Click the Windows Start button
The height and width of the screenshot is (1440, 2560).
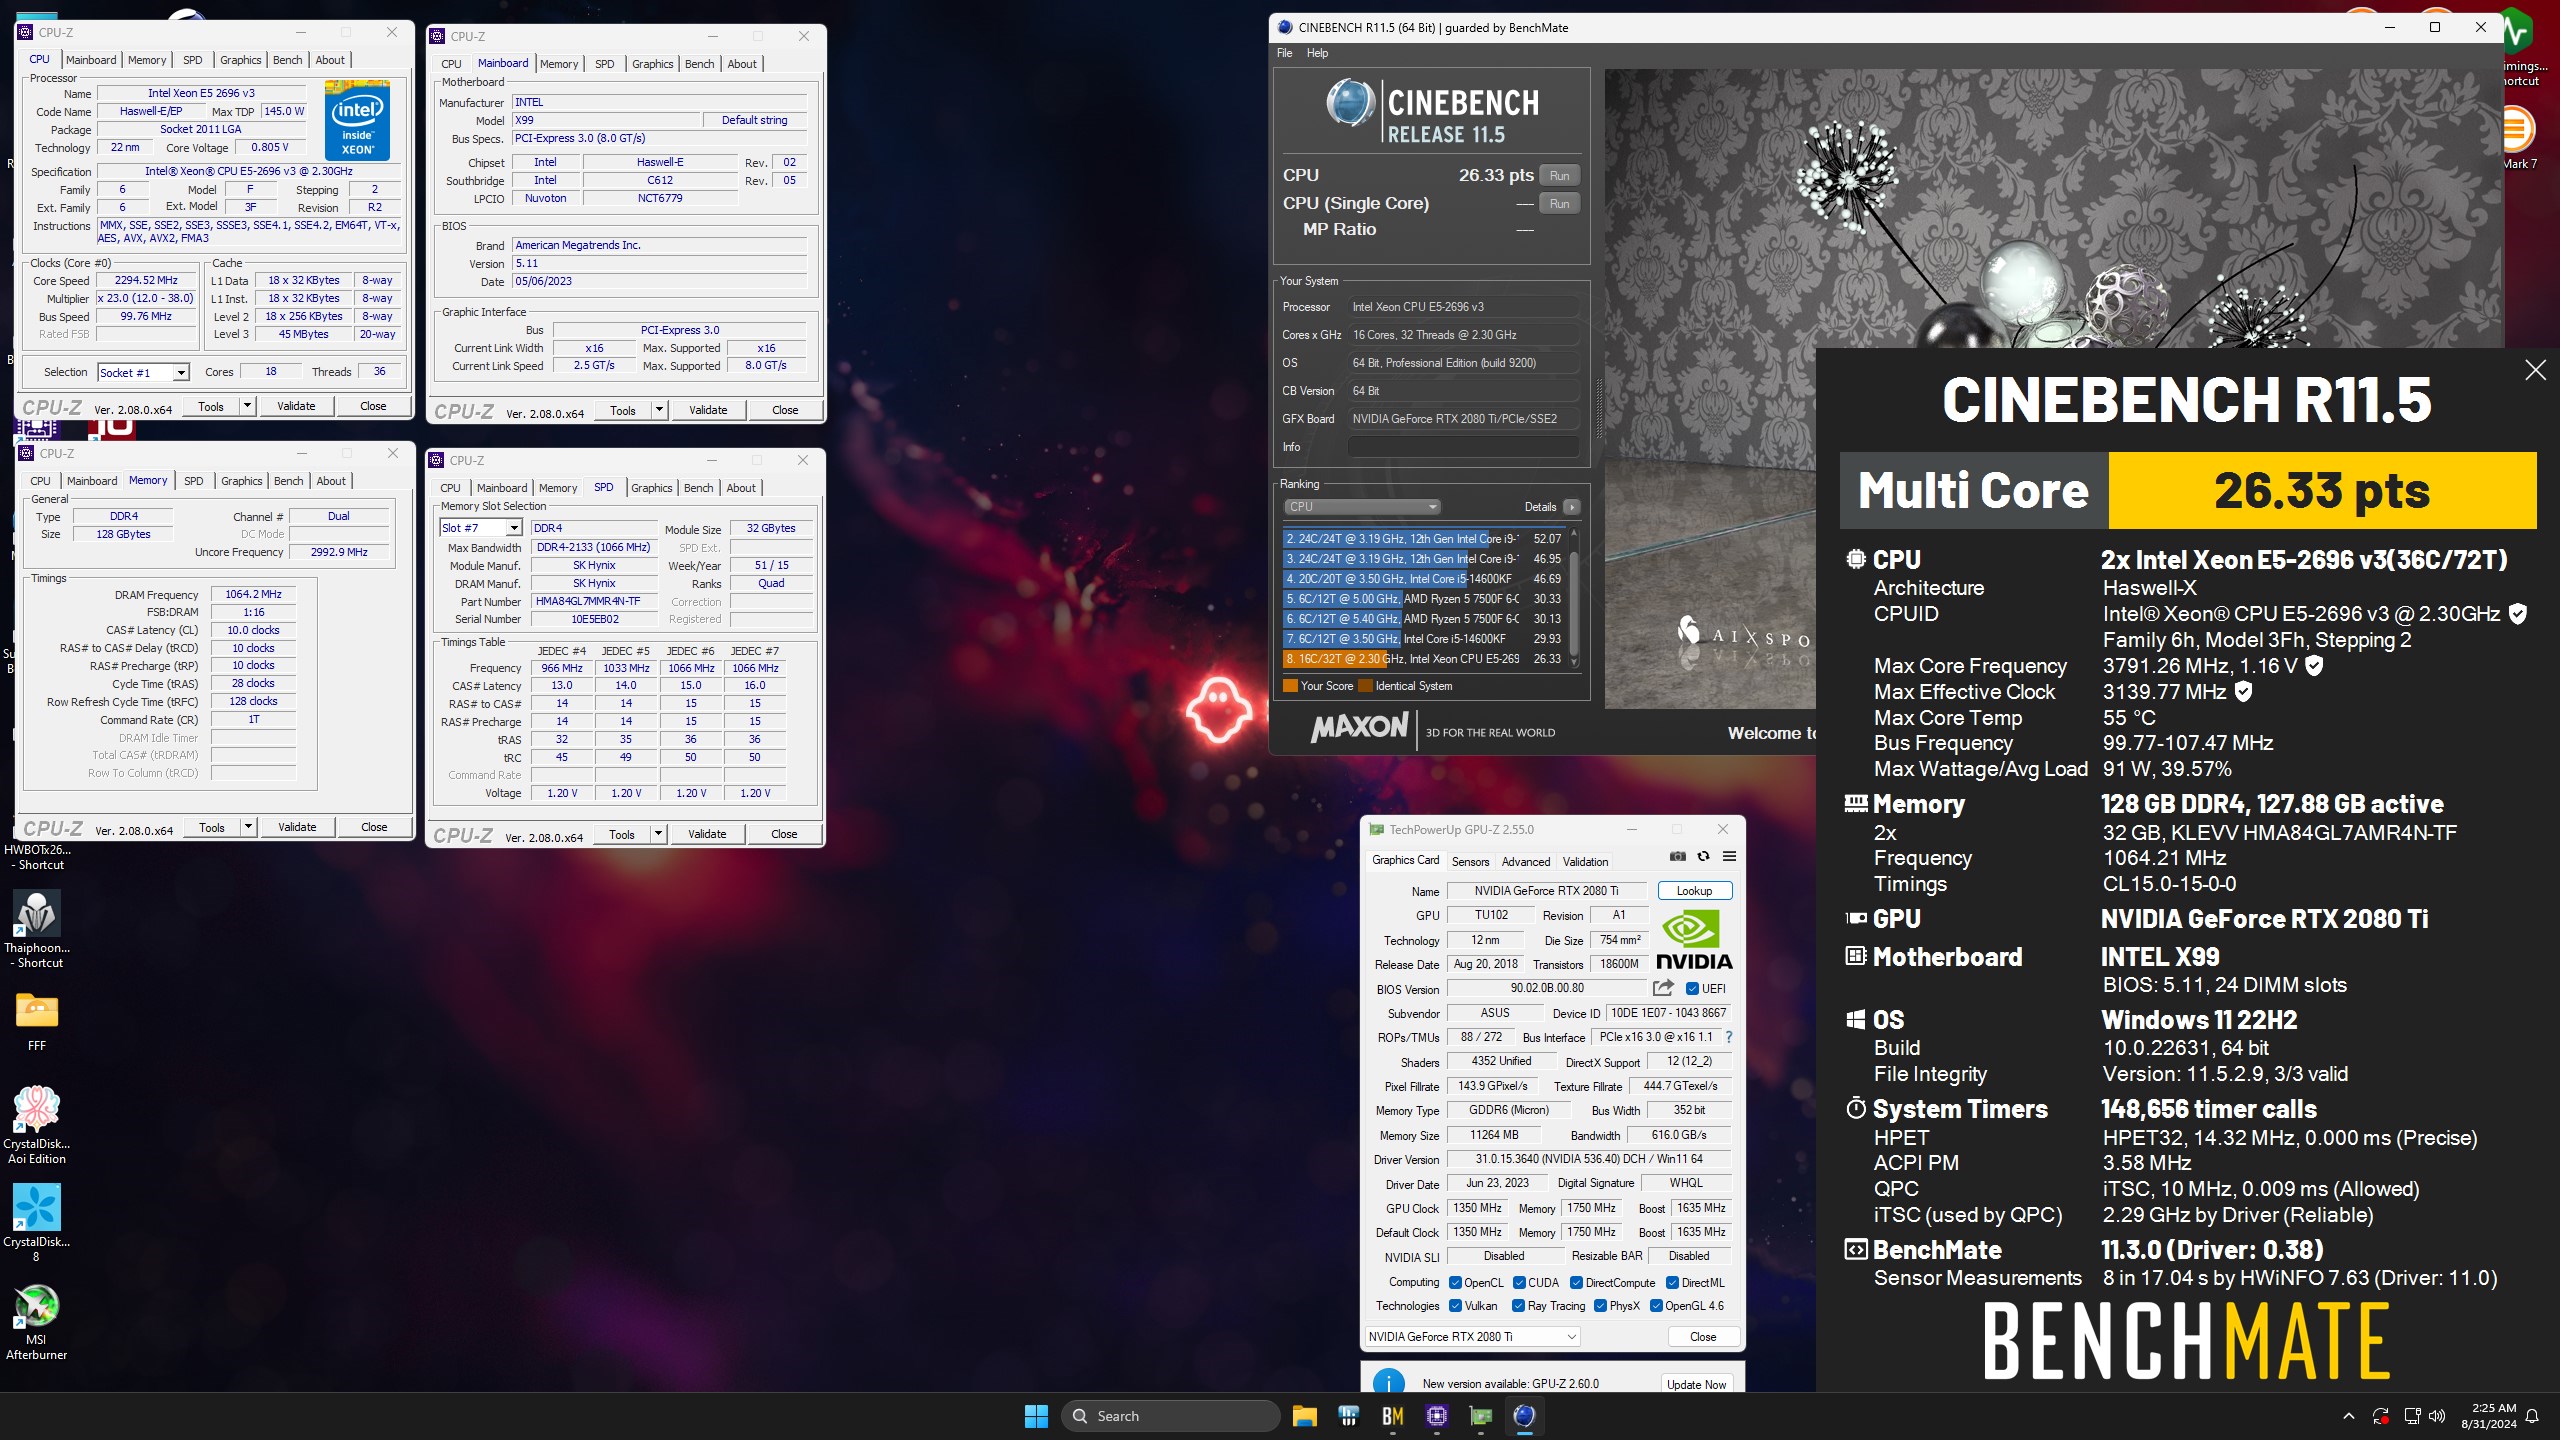point(1036,1416)
